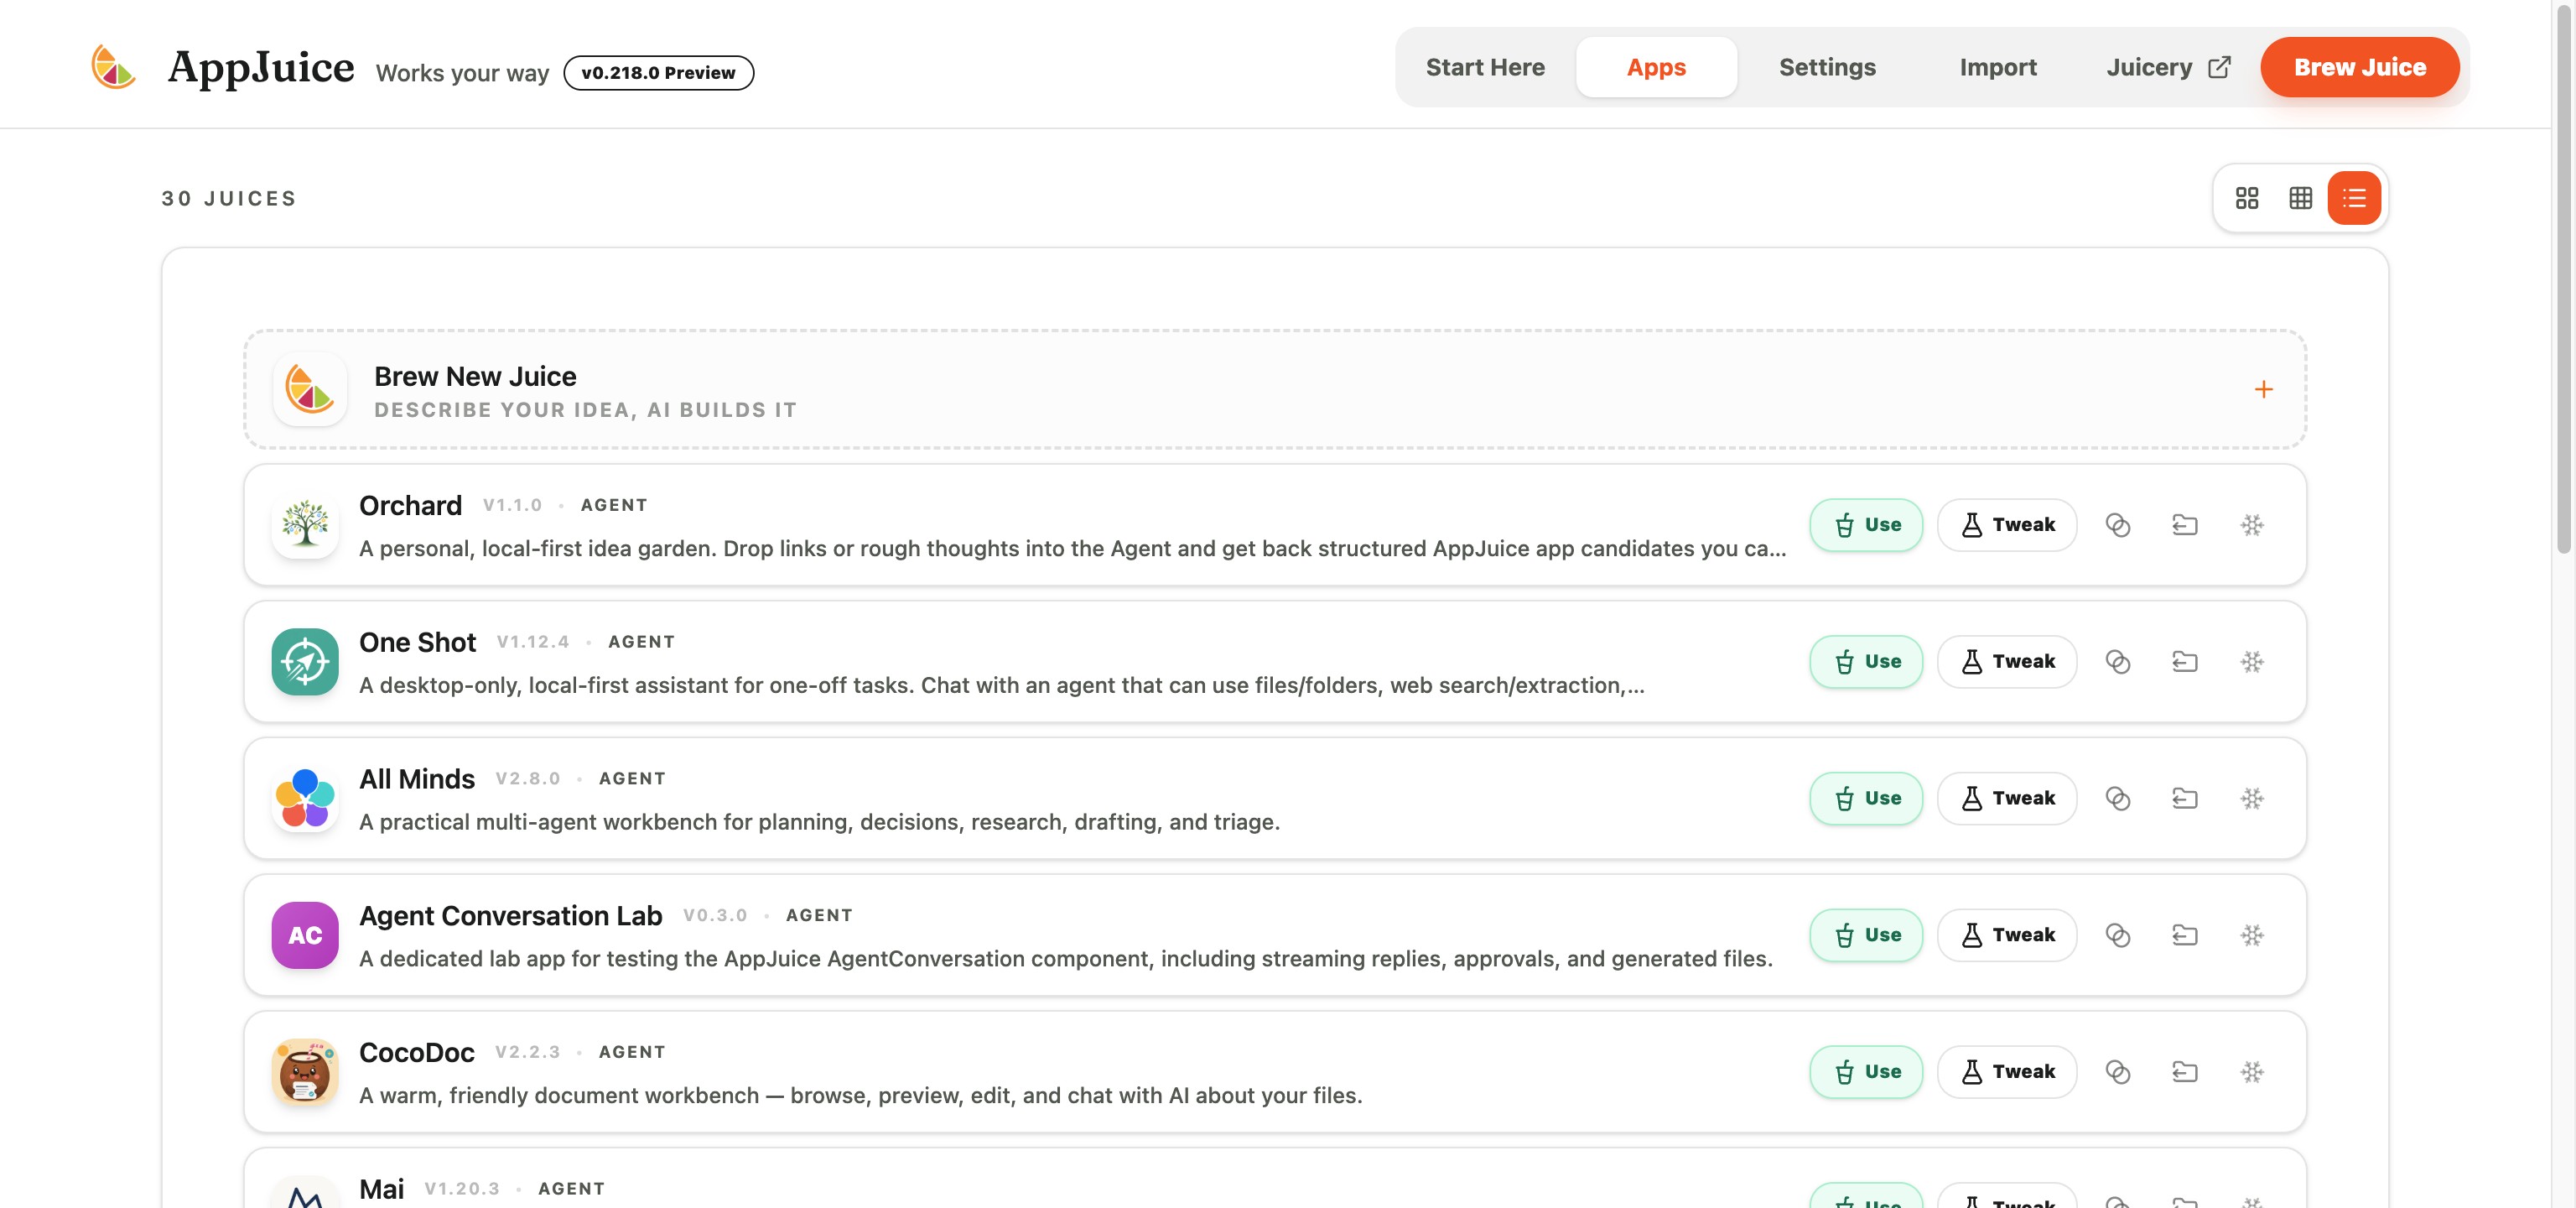This screenshot has height=1208, width=2576.
Task: Click 'DESCRIBE YOUR IDEA, AI BUILDS IT' subtitle
Action: click(585, 410)
